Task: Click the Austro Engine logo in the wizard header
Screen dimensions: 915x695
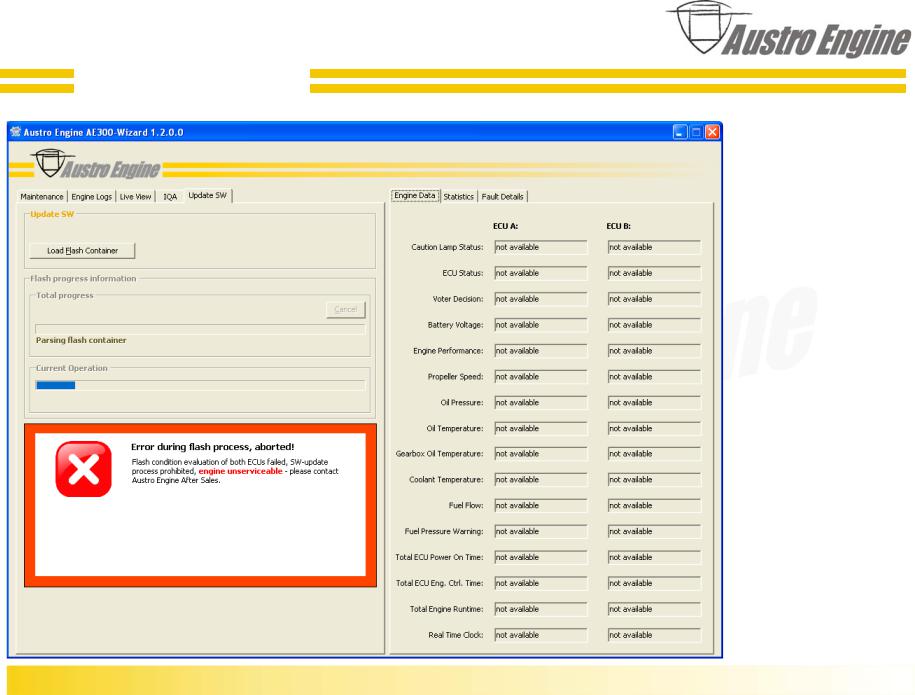Action: pos(96,165)
